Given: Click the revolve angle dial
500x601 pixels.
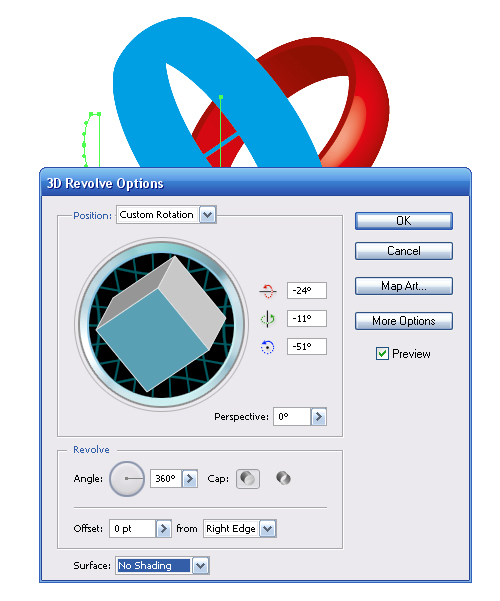Looking at the screenshot, I should click(x=127, y=479).
